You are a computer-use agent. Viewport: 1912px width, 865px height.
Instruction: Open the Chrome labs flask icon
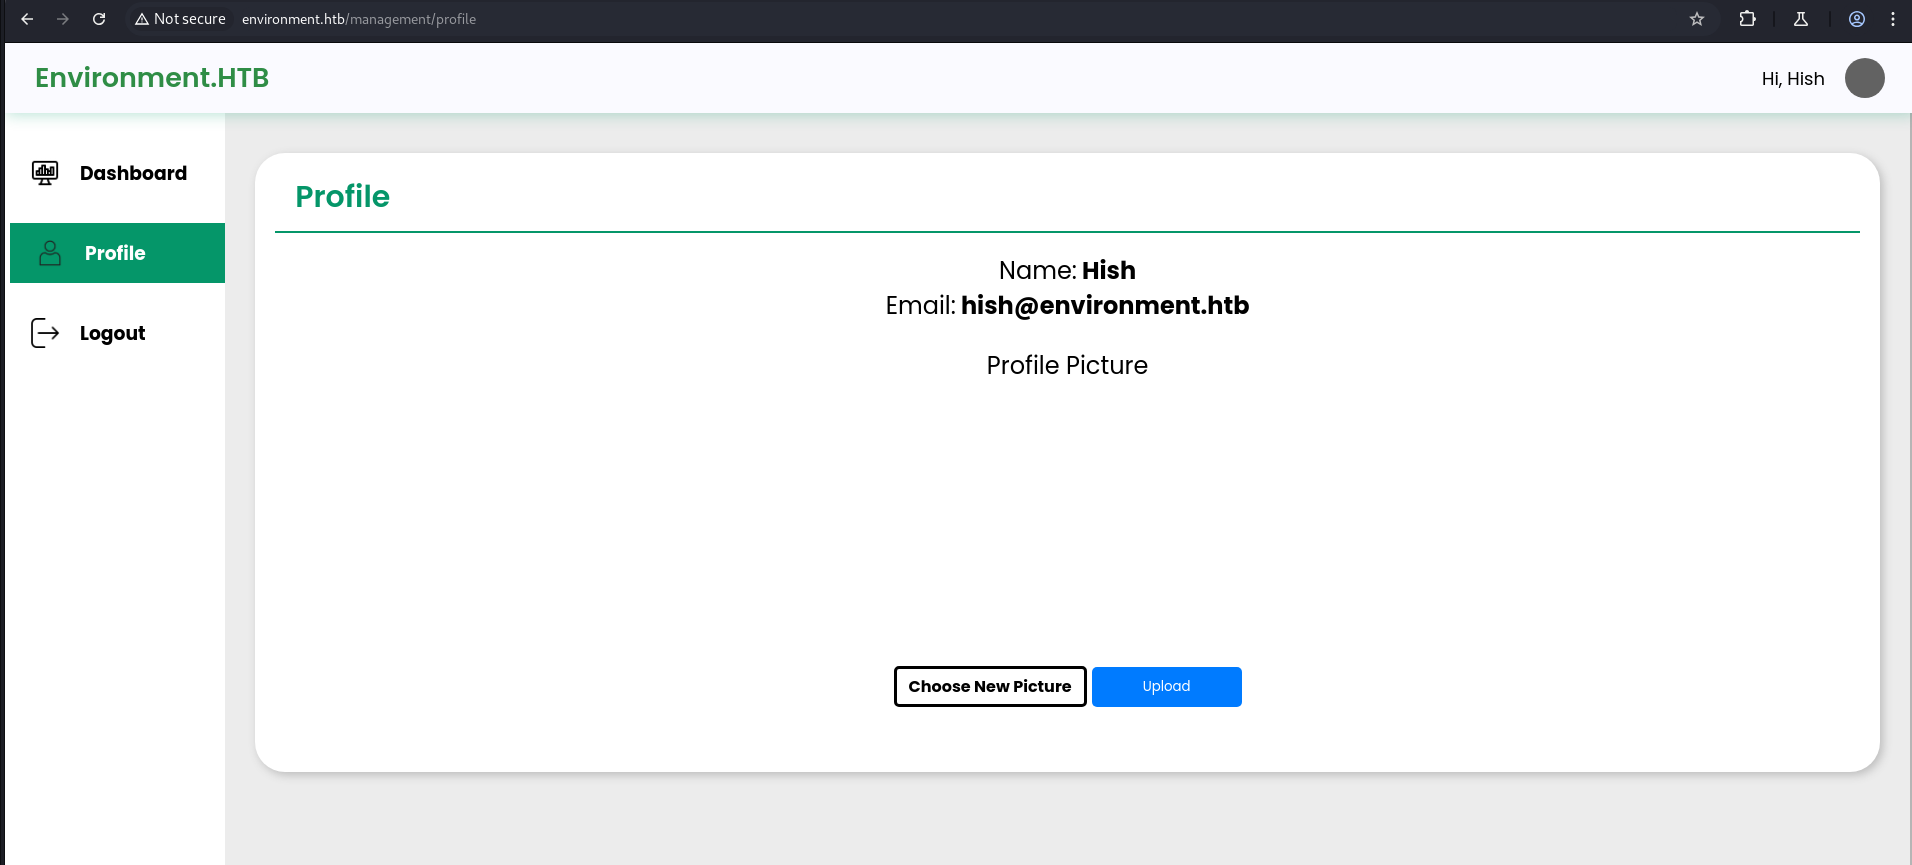(1801, 19)
